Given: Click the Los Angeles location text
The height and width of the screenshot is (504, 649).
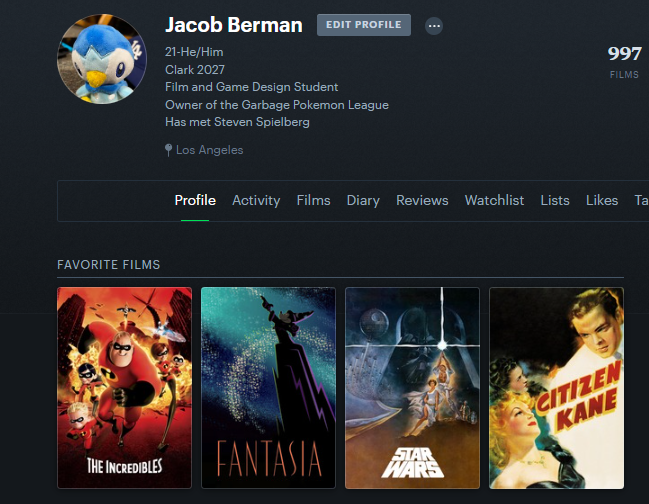Looking at the screenshot, I should pos(209,150).
